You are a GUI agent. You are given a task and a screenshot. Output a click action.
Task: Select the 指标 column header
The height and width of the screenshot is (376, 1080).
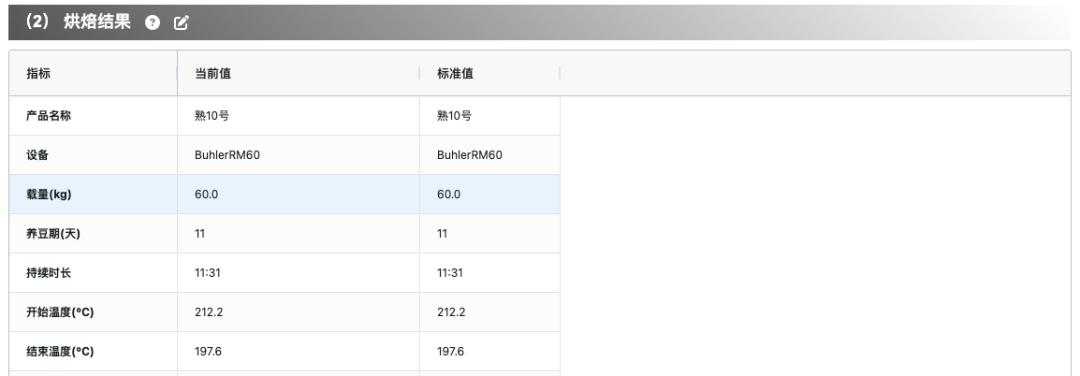tap(39, 74)
